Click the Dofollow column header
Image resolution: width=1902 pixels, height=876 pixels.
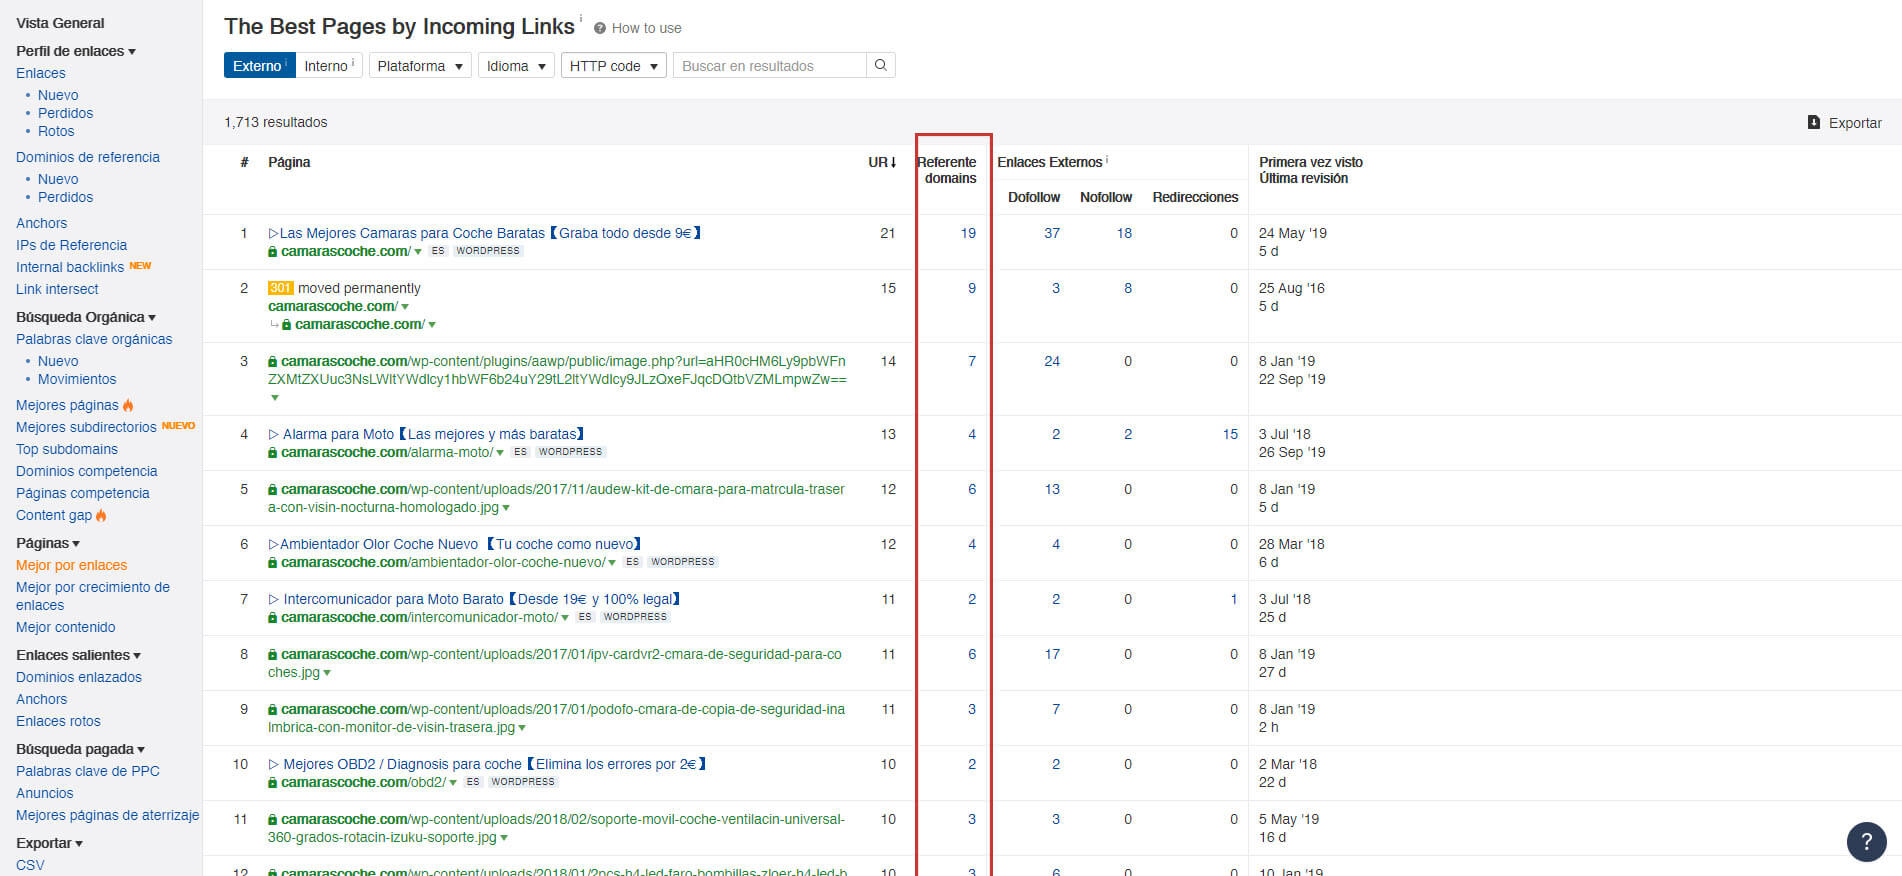point(1034,197)
